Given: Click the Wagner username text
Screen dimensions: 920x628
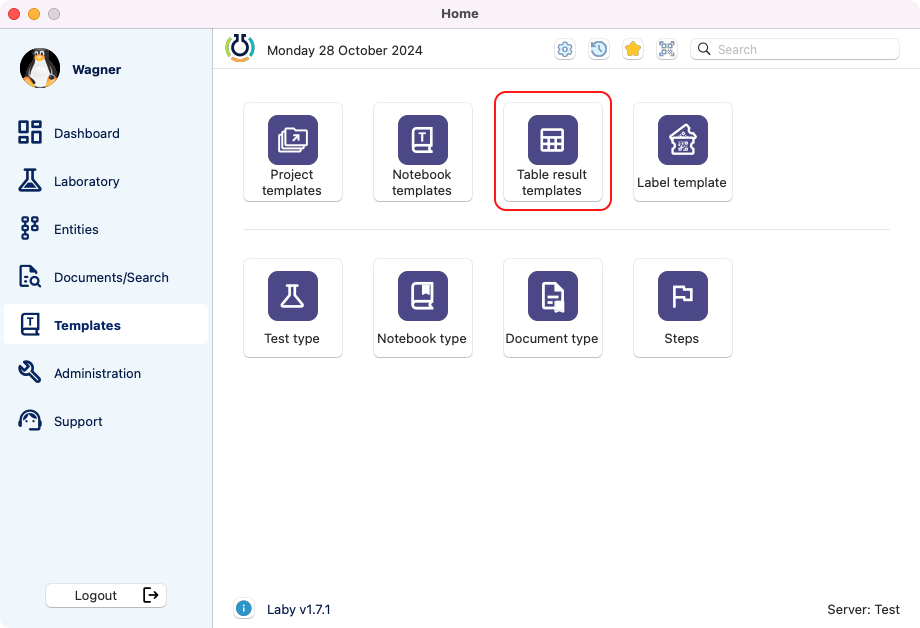Looking at the screenshot, I should coord(97,69).
